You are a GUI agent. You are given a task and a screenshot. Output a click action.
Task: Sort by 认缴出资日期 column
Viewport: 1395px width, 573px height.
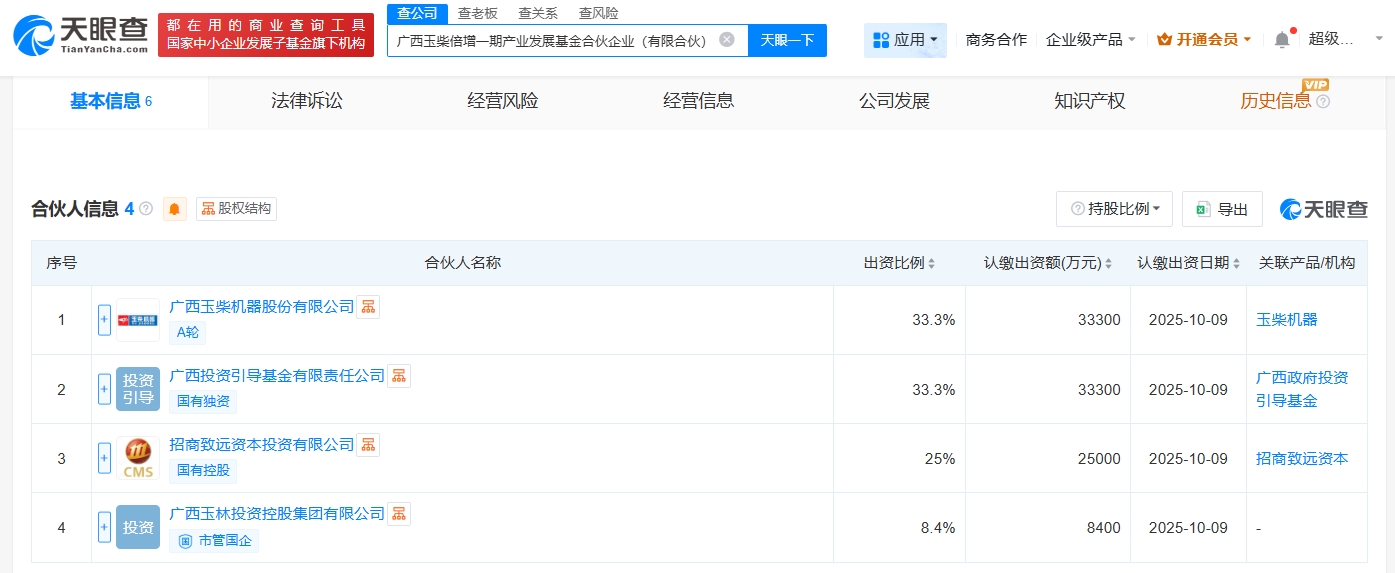coord(1236,264)
